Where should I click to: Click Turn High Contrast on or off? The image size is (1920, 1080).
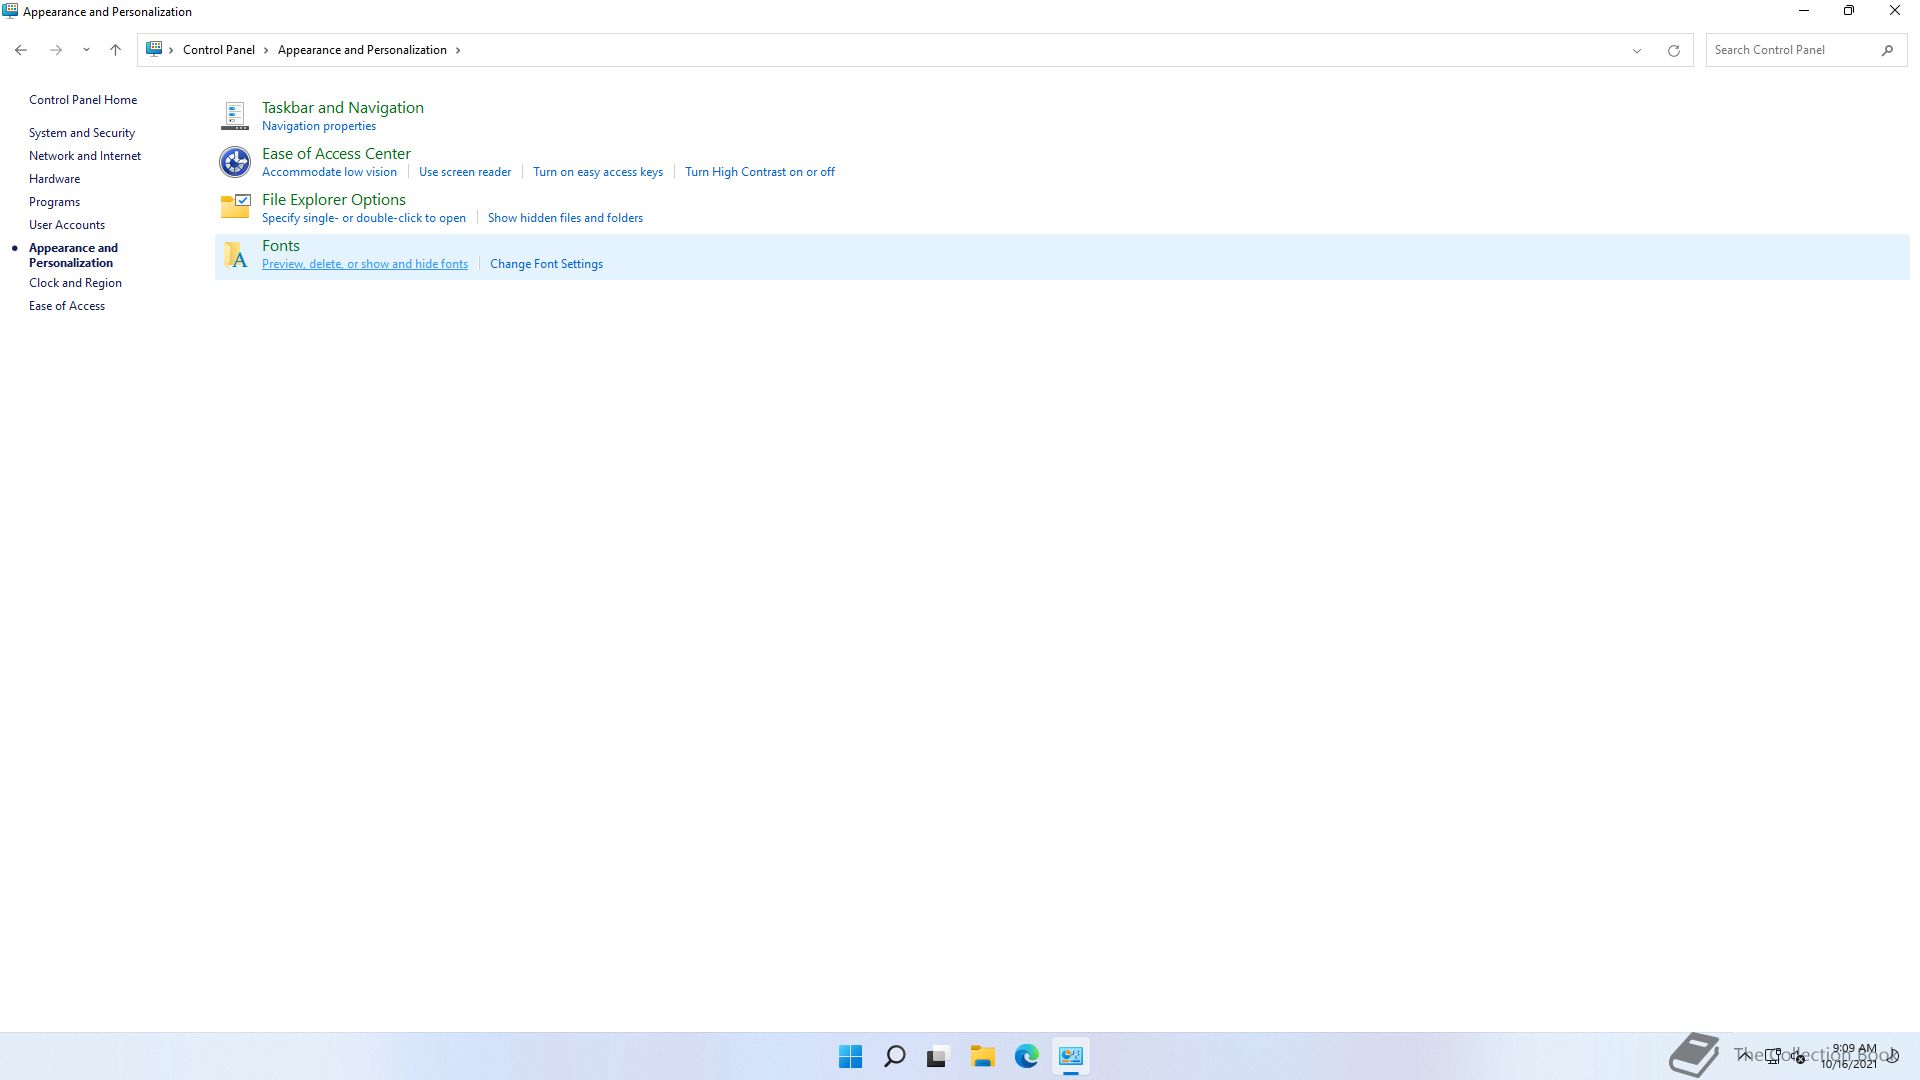coord(760,172)
